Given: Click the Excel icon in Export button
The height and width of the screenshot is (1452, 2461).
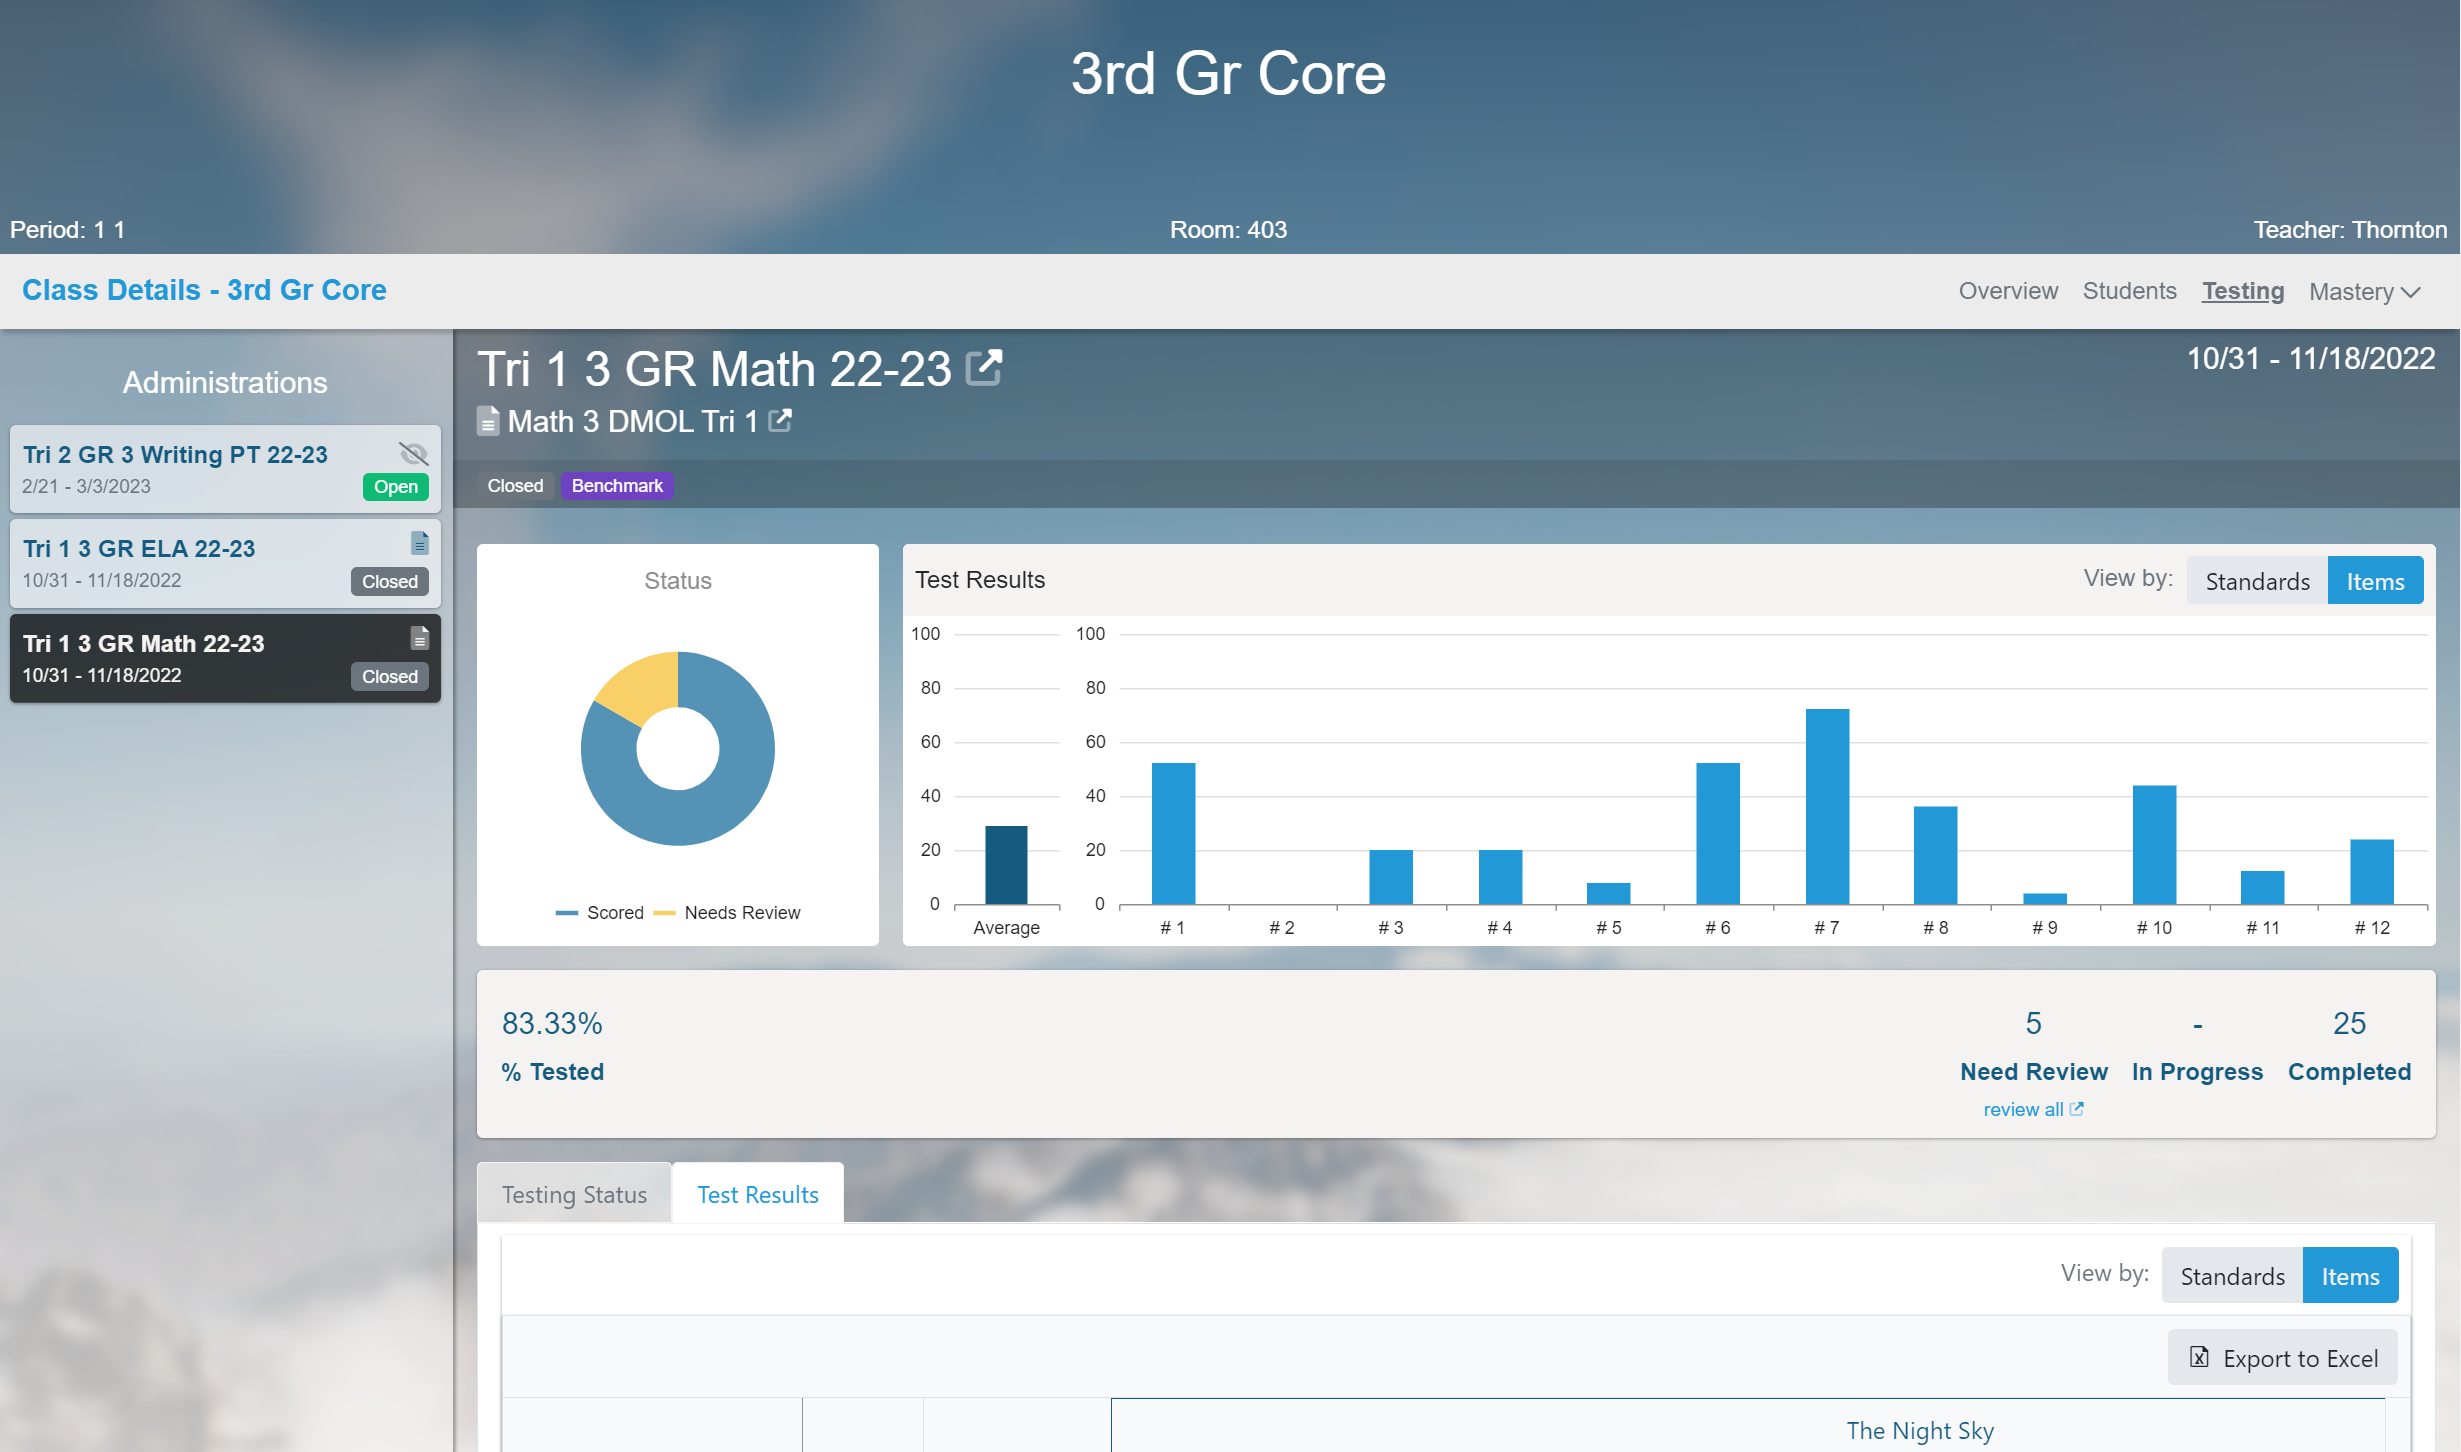Looking at the screenshot, I should pyautogui.click(x=2199, y=1357).
